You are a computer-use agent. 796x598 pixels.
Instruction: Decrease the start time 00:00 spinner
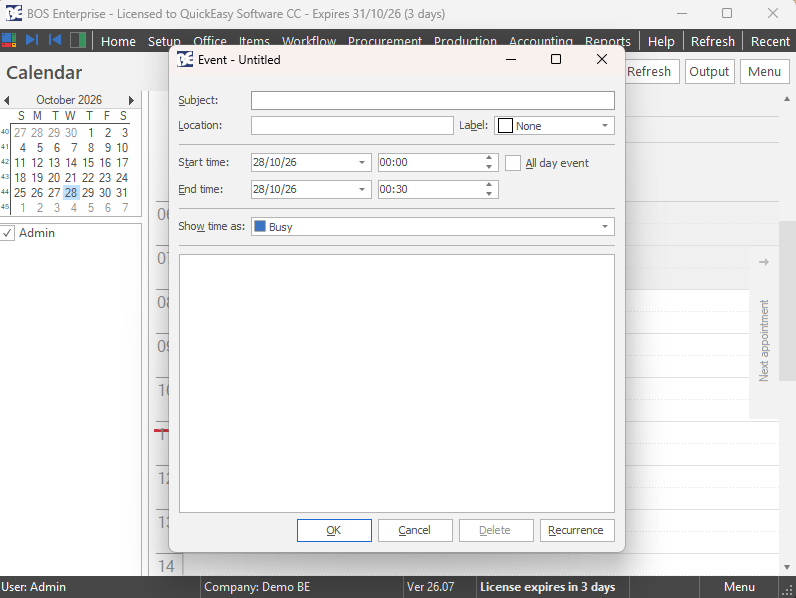click(x=489, y=167)
